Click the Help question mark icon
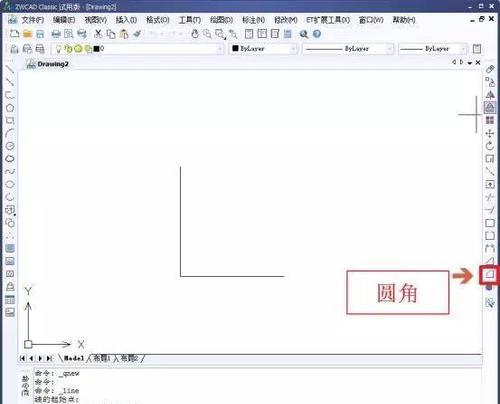The height and width of the screenshot is (404, 500). [317, 34]
